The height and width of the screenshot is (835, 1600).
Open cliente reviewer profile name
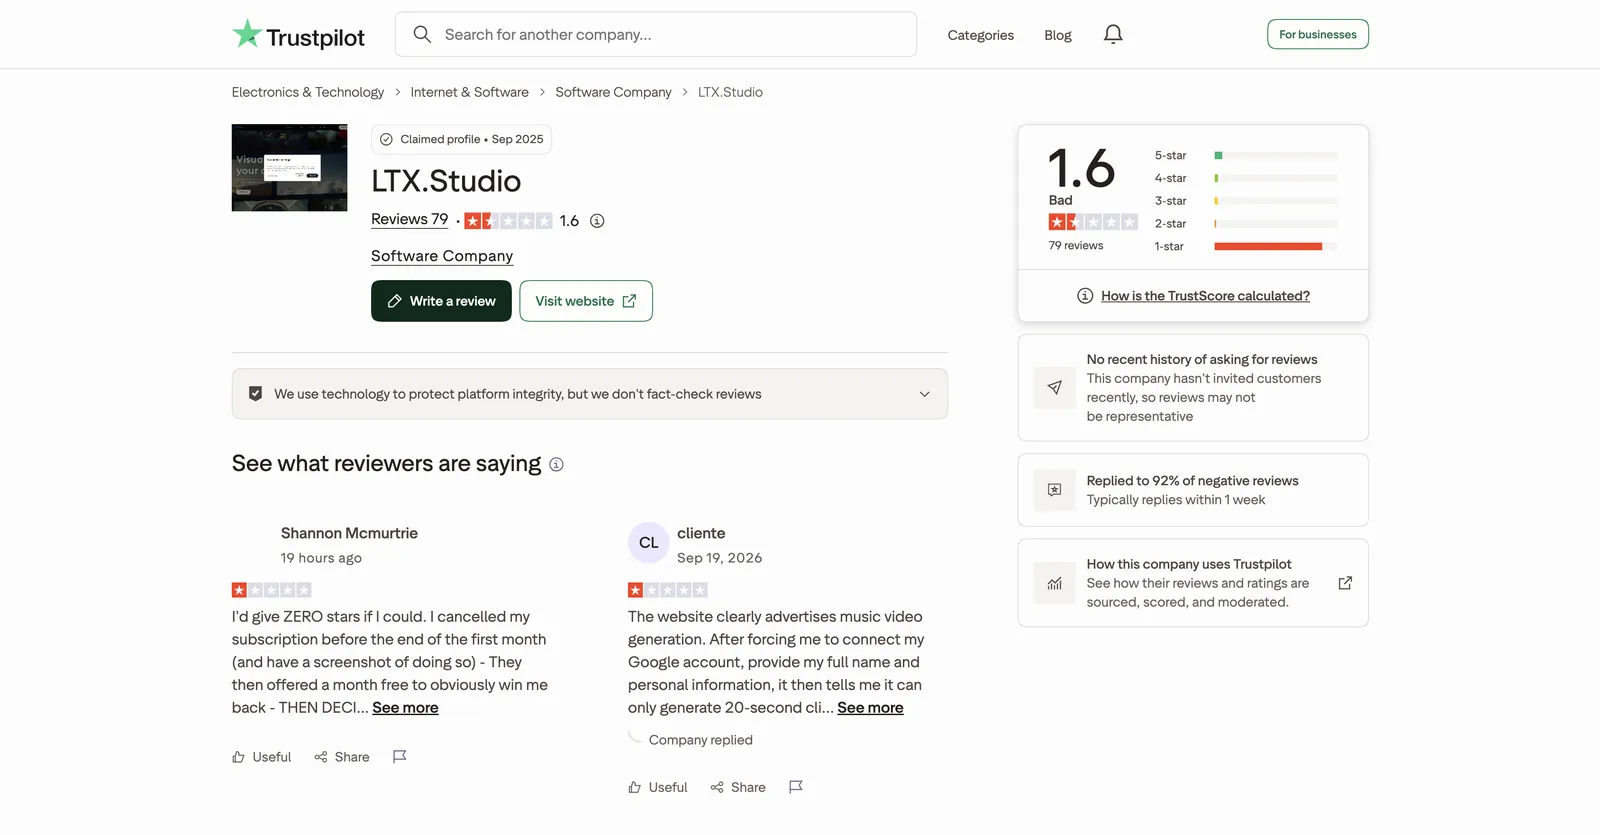coord(701,533)
